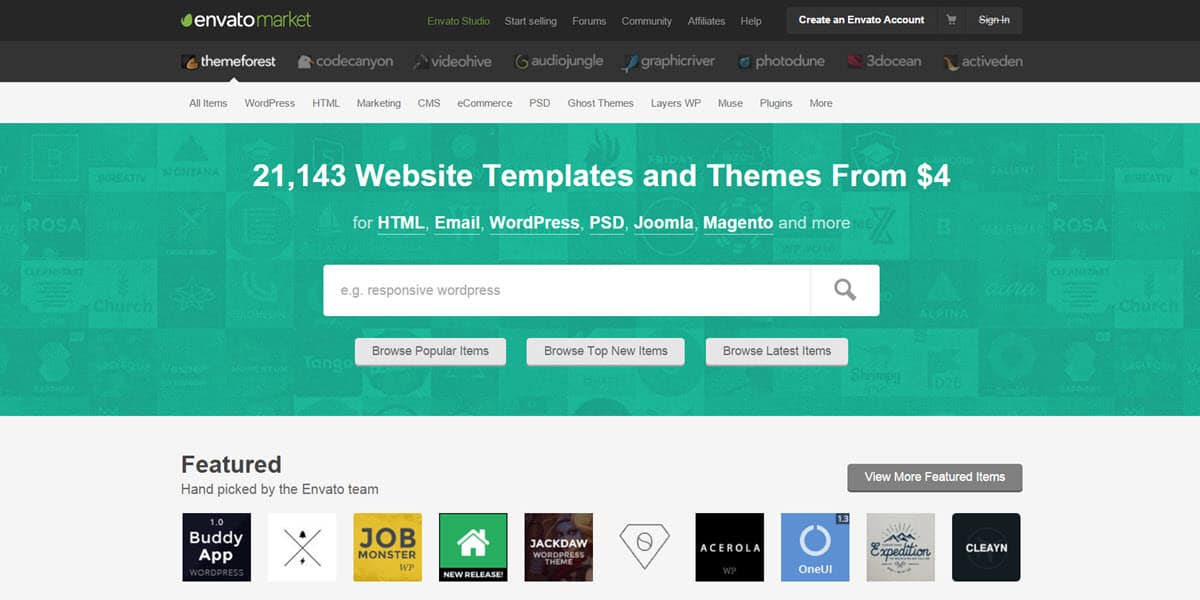This screenshot has width=1200, height=600.
Task: Open the eCommerce category menu
Action: 485,103
